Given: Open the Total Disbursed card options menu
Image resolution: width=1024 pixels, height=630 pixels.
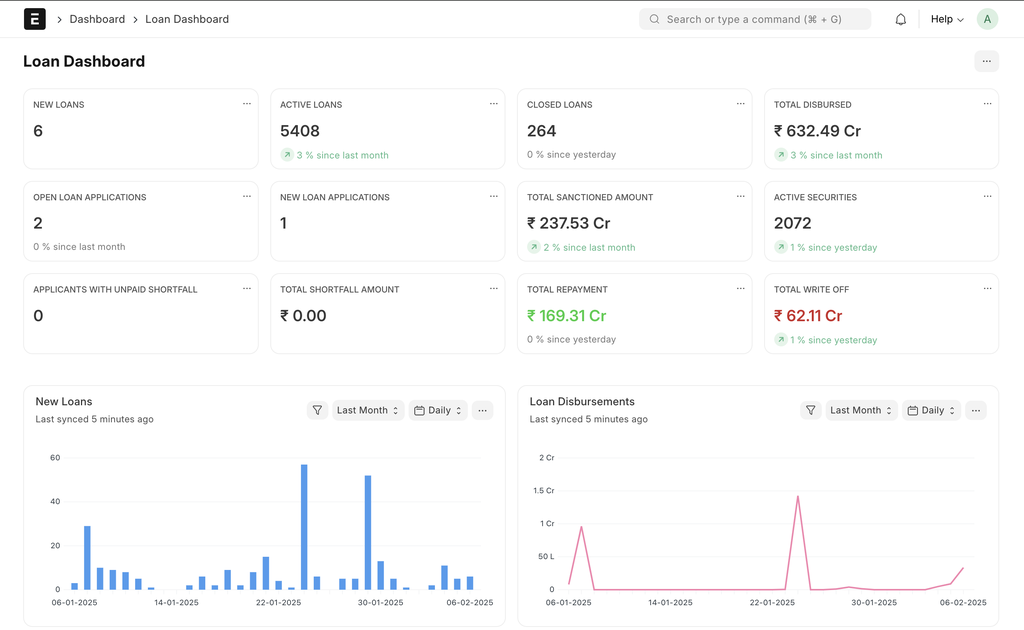Looking at the screenshot, I should [987, 103].
